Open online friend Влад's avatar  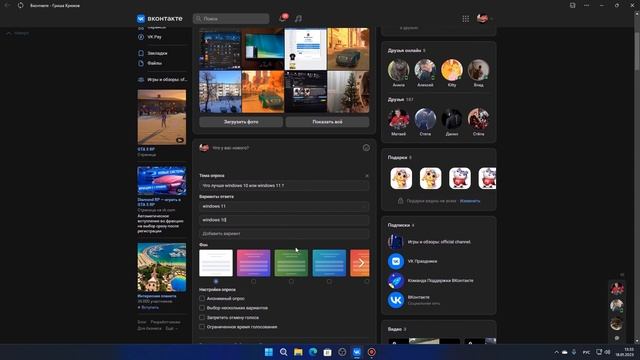(478, 70)
